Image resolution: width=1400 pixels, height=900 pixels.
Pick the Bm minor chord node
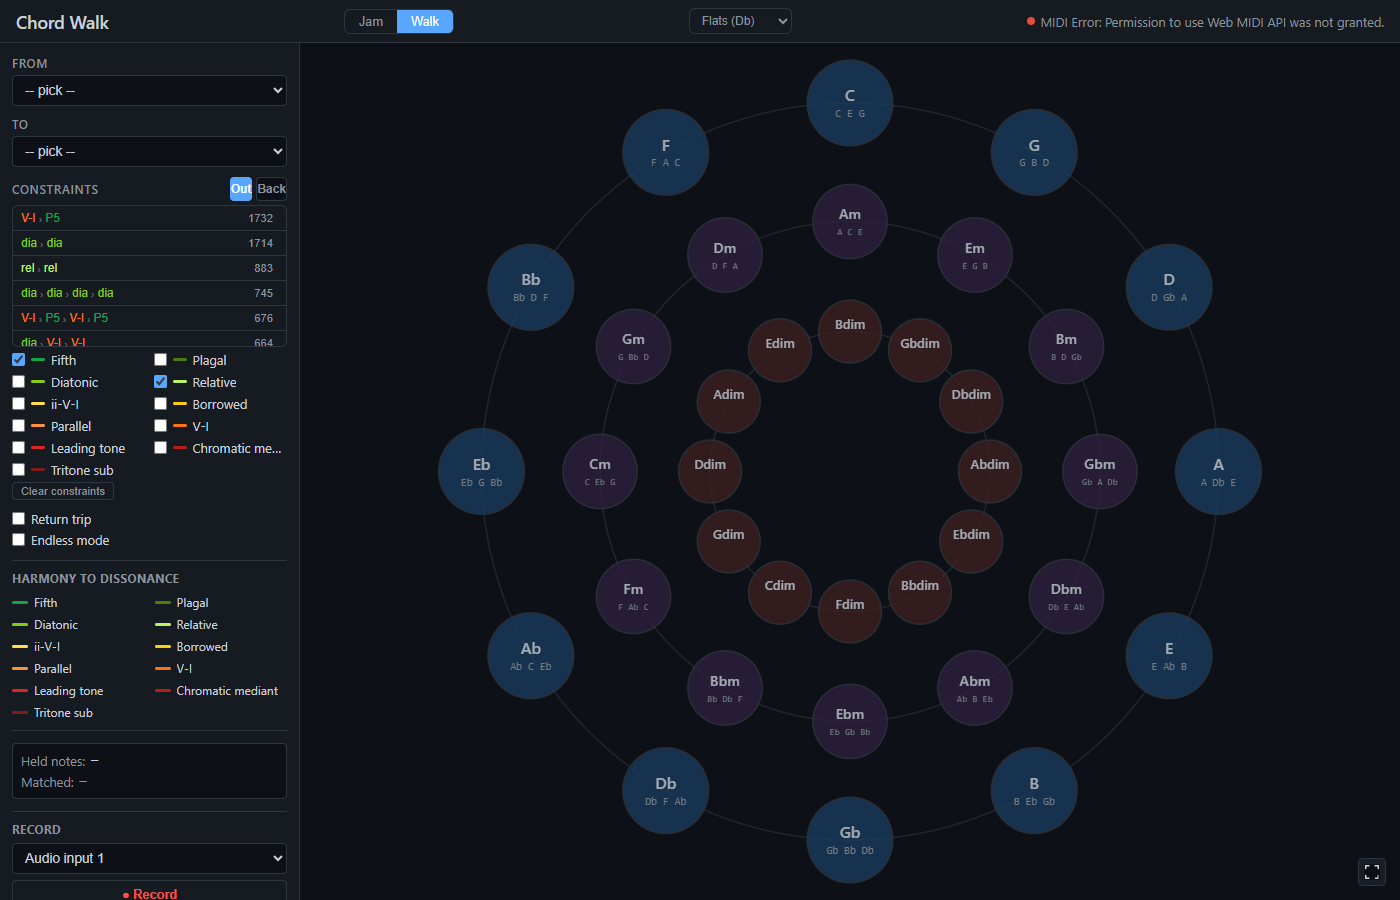point(1066,346)
